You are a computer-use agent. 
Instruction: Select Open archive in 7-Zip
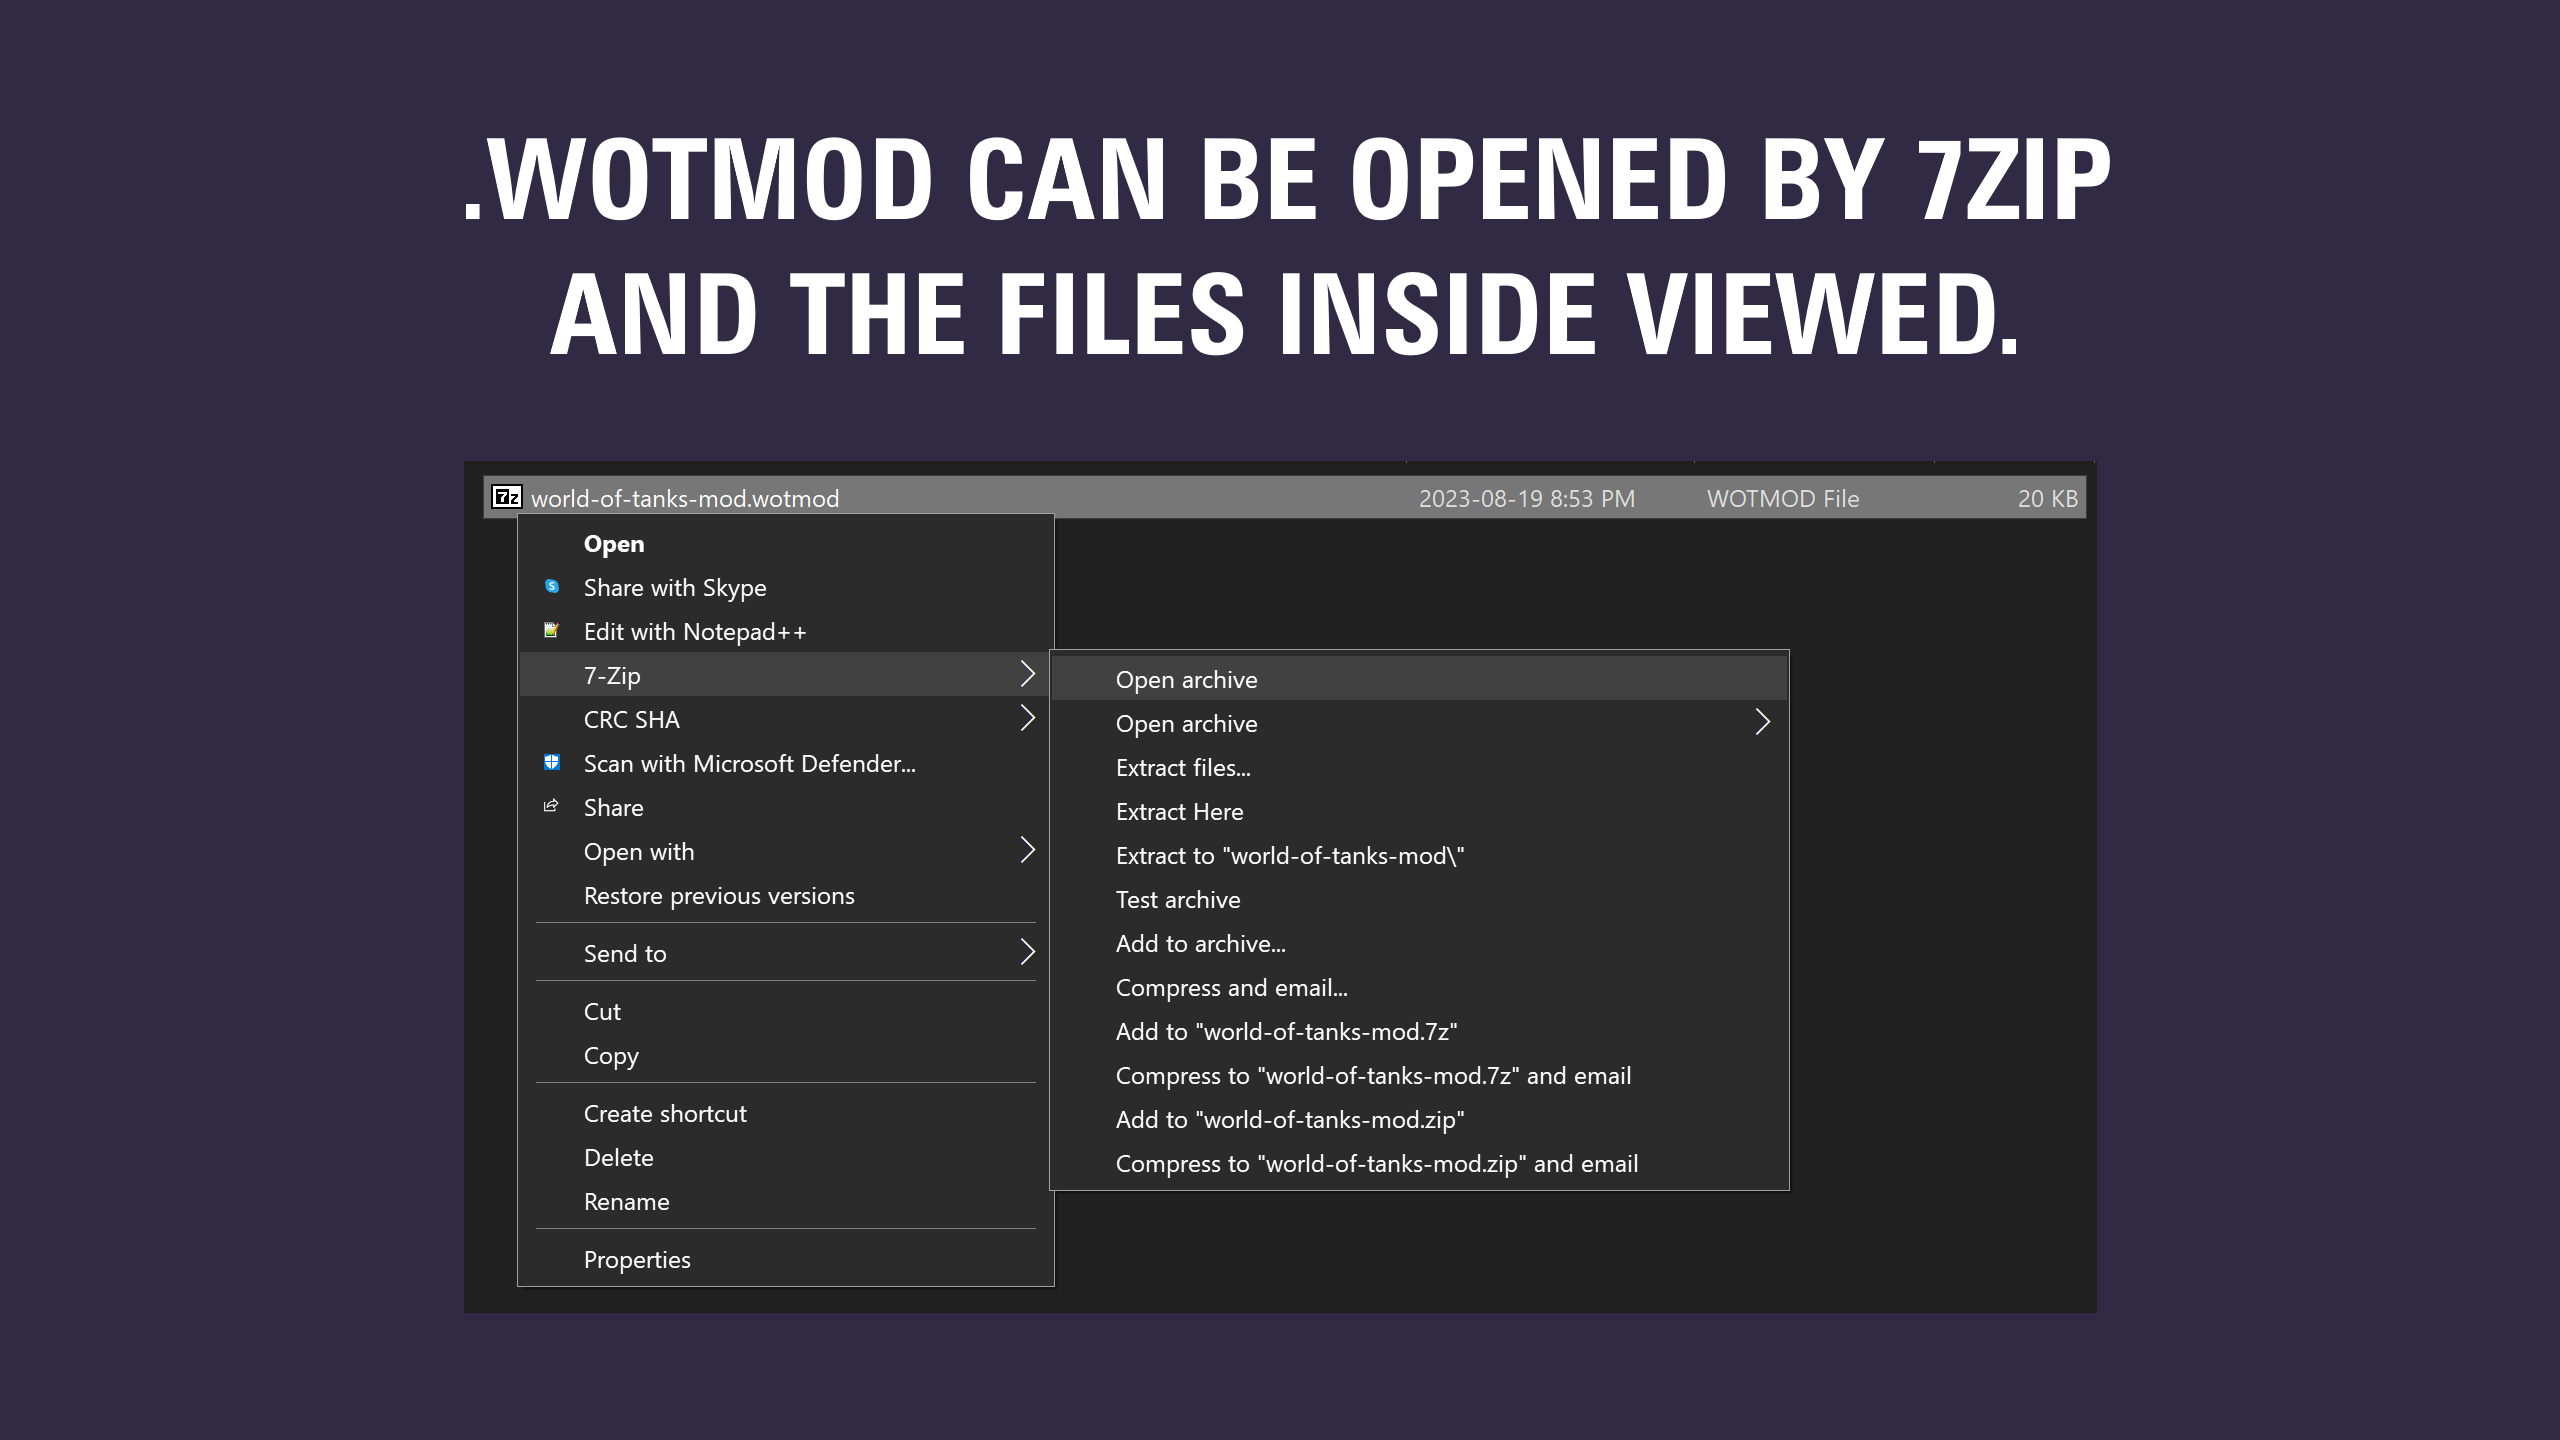[1187, 677]
